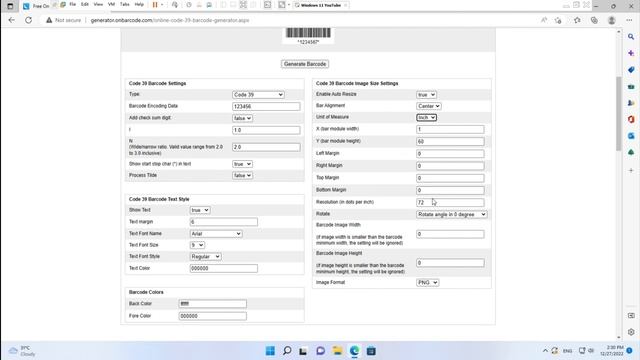The width and height of the screenshot is (640, 360).
Task: Click the Barcode Encoding Data field
Action: (266, 107)
